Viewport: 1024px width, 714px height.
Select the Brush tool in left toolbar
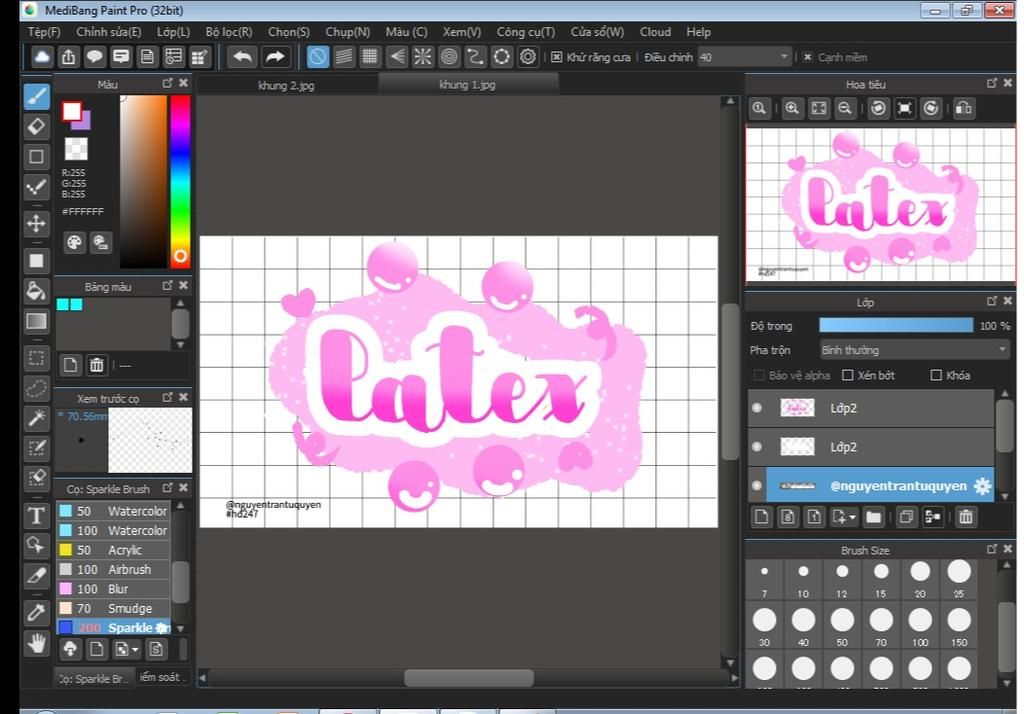click(37, 97)
